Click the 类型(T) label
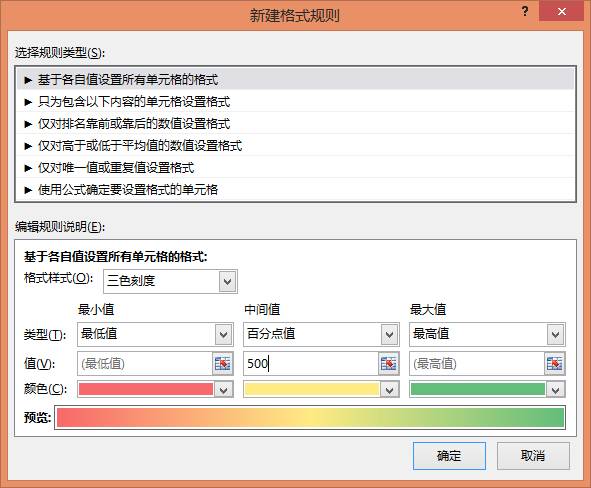Screen dimensions: 591x488 point(45,335)
